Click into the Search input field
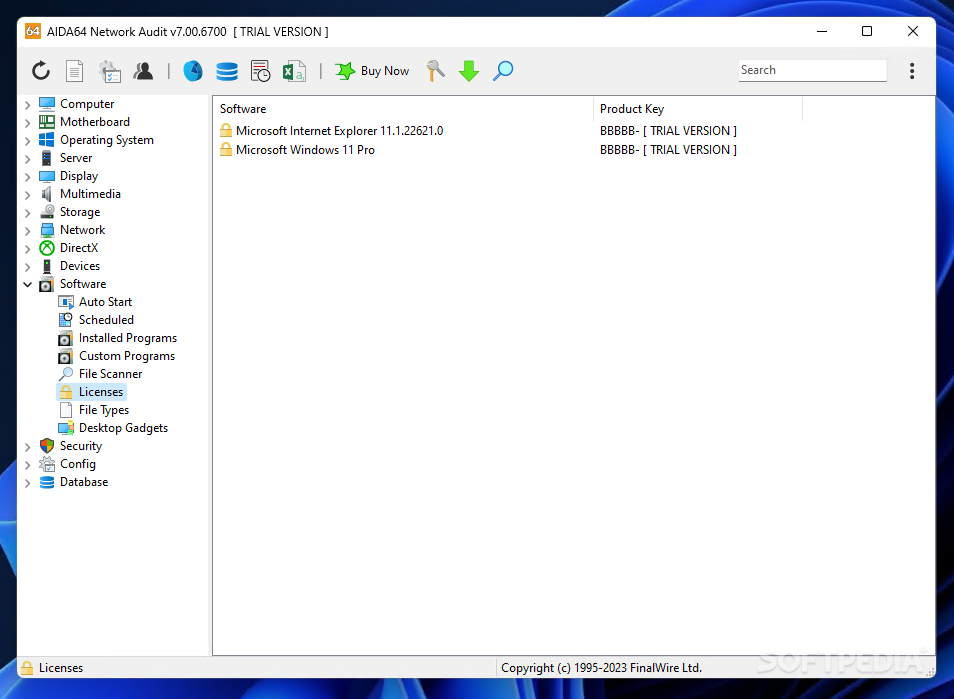This screenshot has width=954, height=699. (x=812, y=70)
